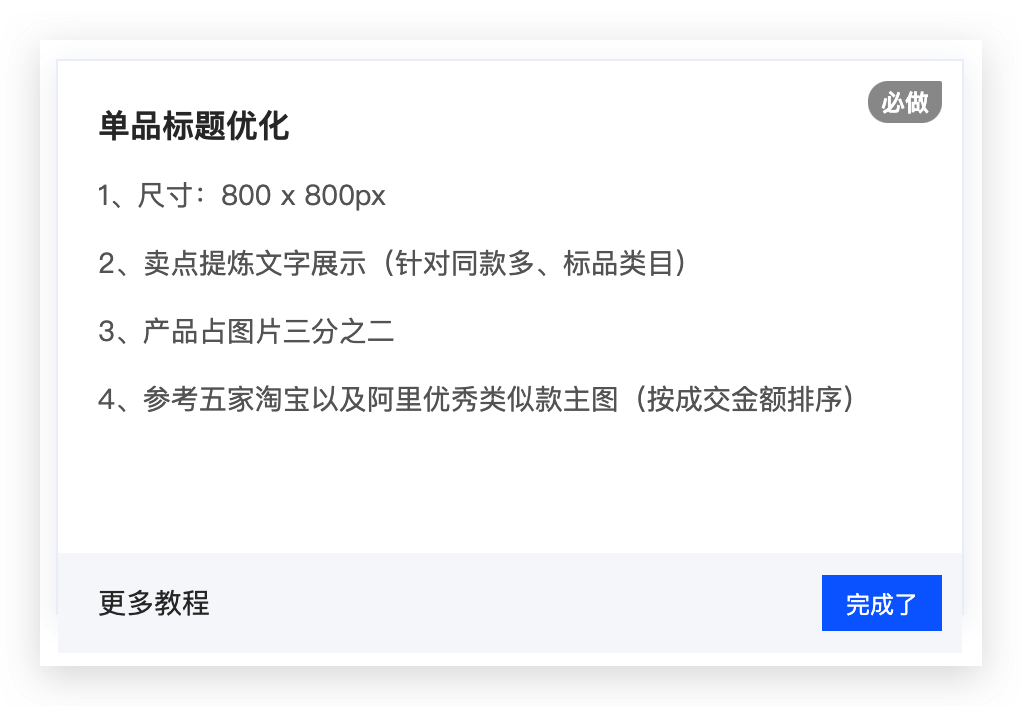Click the 按成交金额排序 parenthetical text
Image resolution: width=1022 pixels, height=706 pixels.
tap(744, 399)
